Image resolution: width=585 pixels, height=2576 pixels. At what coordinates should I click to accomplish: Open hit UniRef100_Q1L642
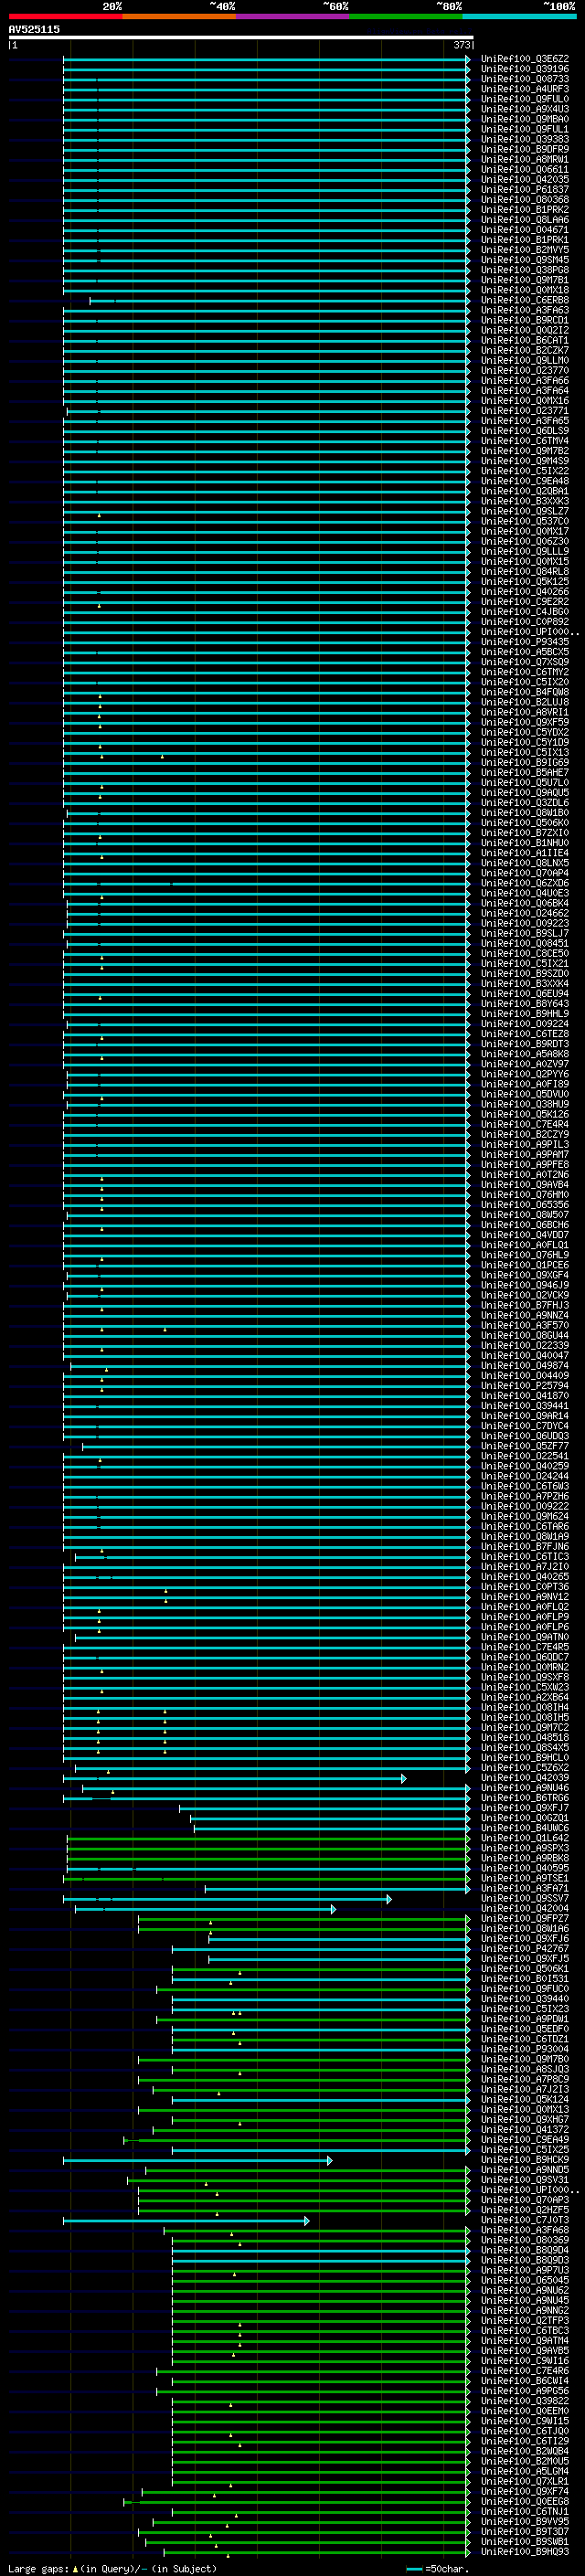(x=525, y=1837)
